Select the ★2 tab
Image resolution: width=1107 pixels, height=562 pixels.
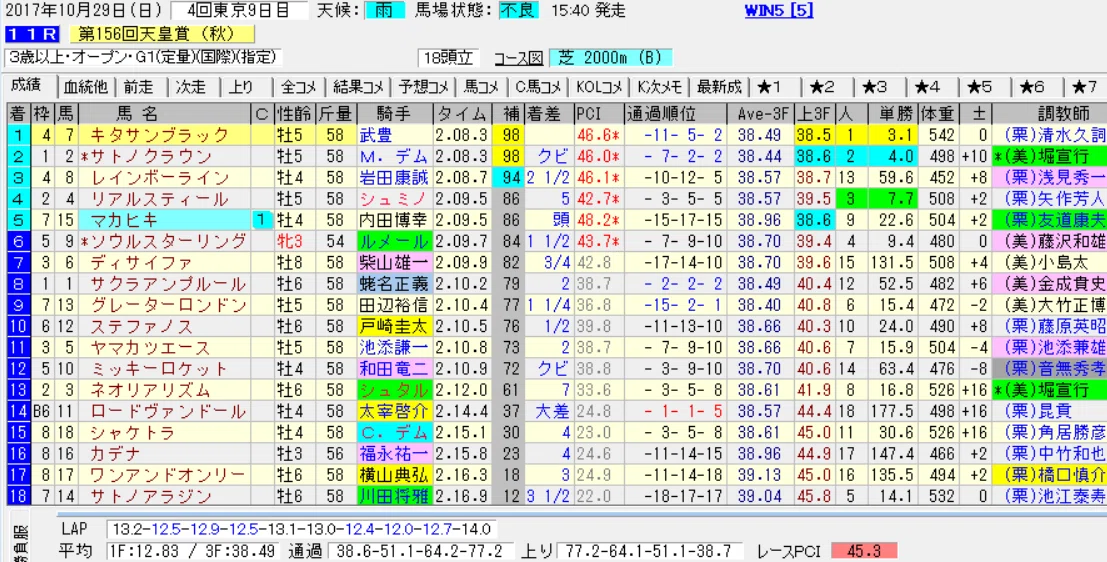(822, 88)
